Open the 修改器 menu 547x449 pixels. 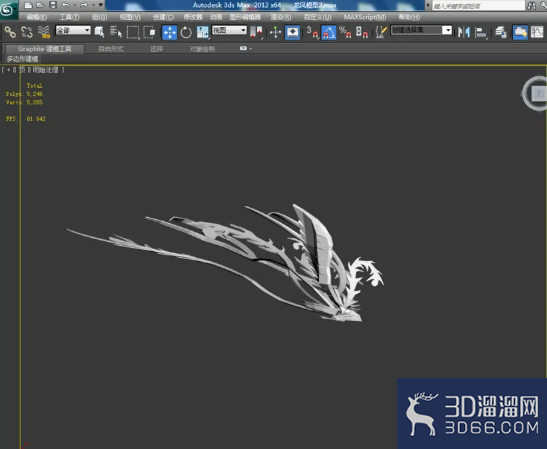[x=193, y=17]
